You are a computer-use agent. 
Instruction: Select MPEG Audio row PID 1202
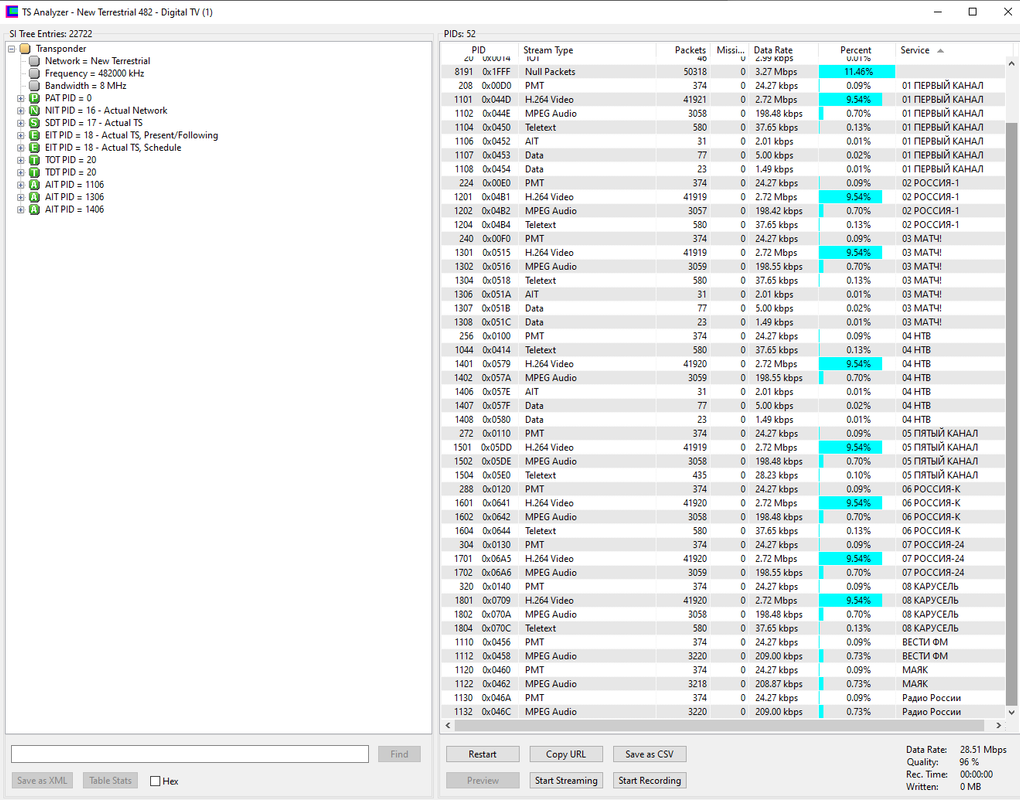click(723, 211)
